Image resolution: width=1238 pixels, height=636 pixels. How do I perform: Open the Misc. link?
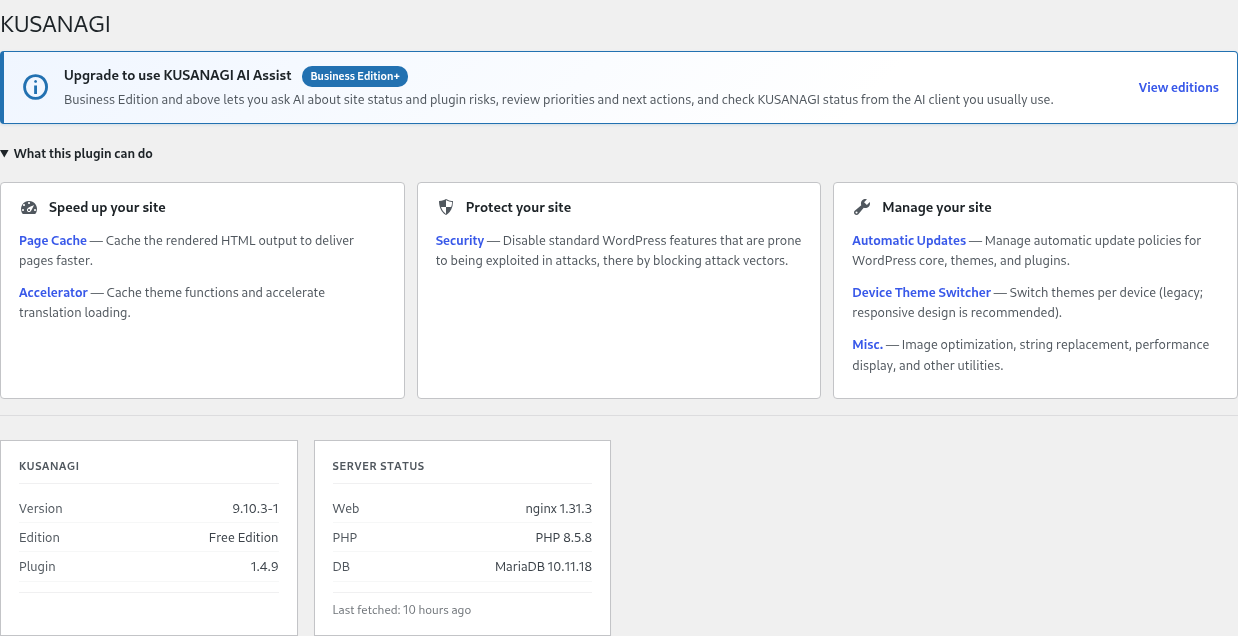867,345
